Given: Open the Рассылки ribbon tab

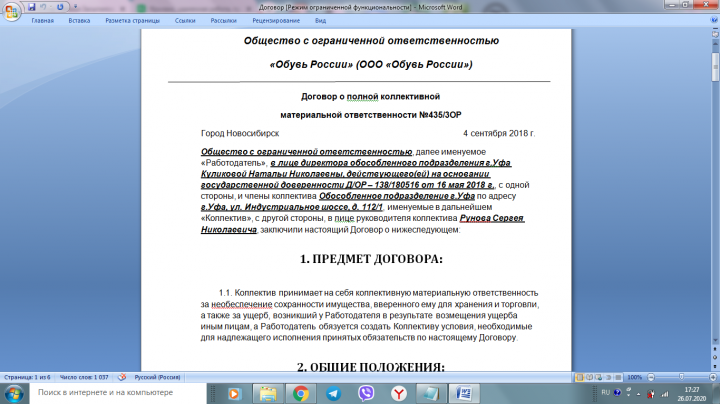Looking at the screenshot, I should (x=224, y=21).
